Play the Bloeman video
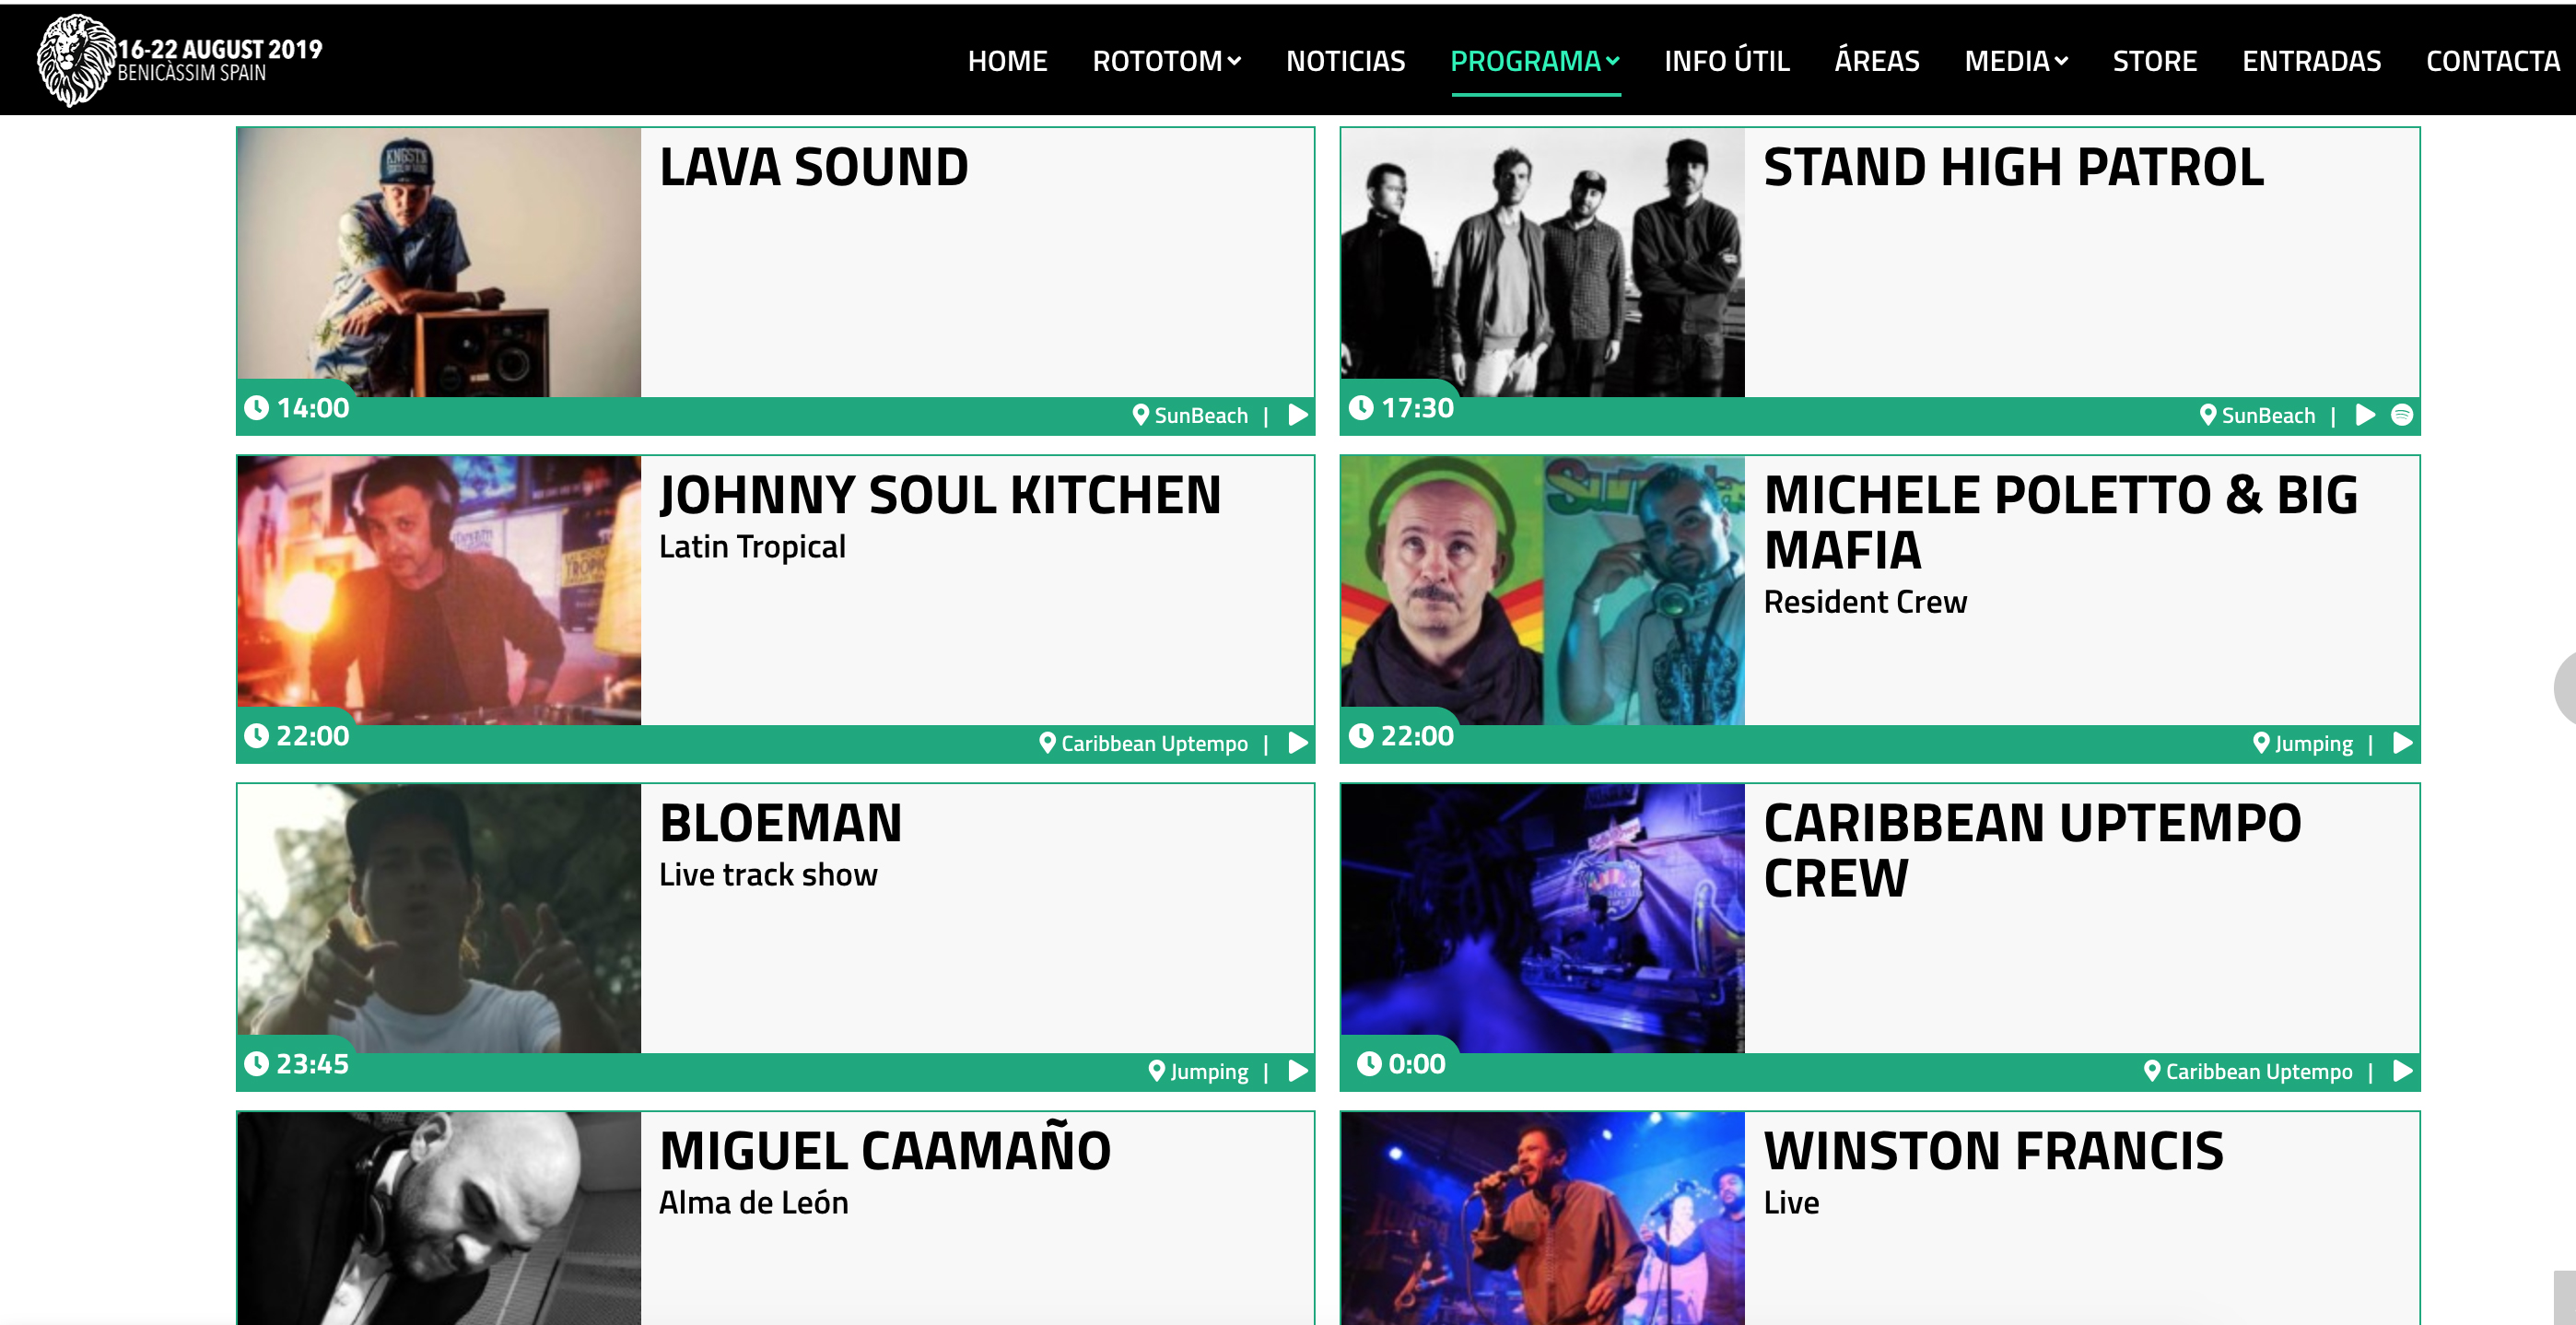Image resolution: width=2576 pixels, height=1325 pixels. click(1298, 1071)
